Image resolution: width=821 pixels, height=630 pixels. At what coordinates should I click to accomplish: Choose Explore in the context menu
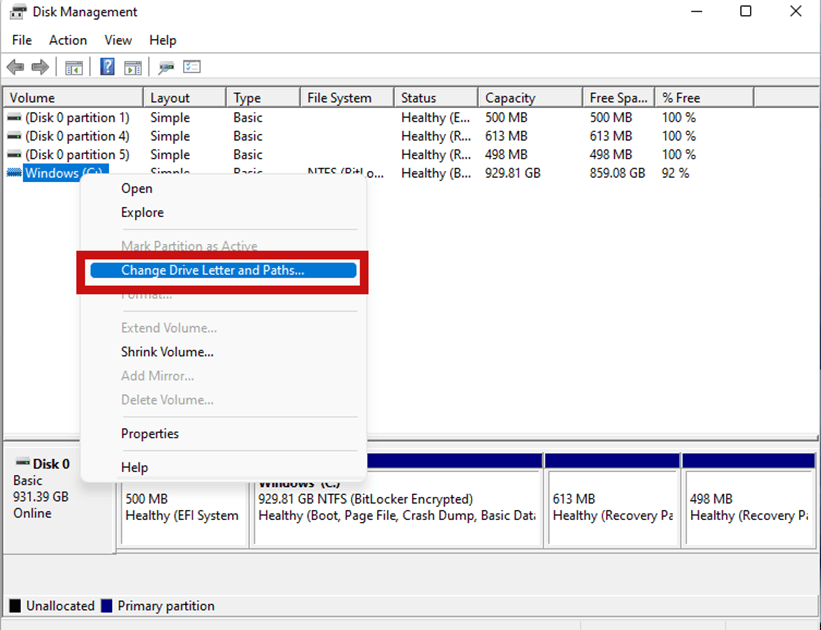[x=142, y=213]
